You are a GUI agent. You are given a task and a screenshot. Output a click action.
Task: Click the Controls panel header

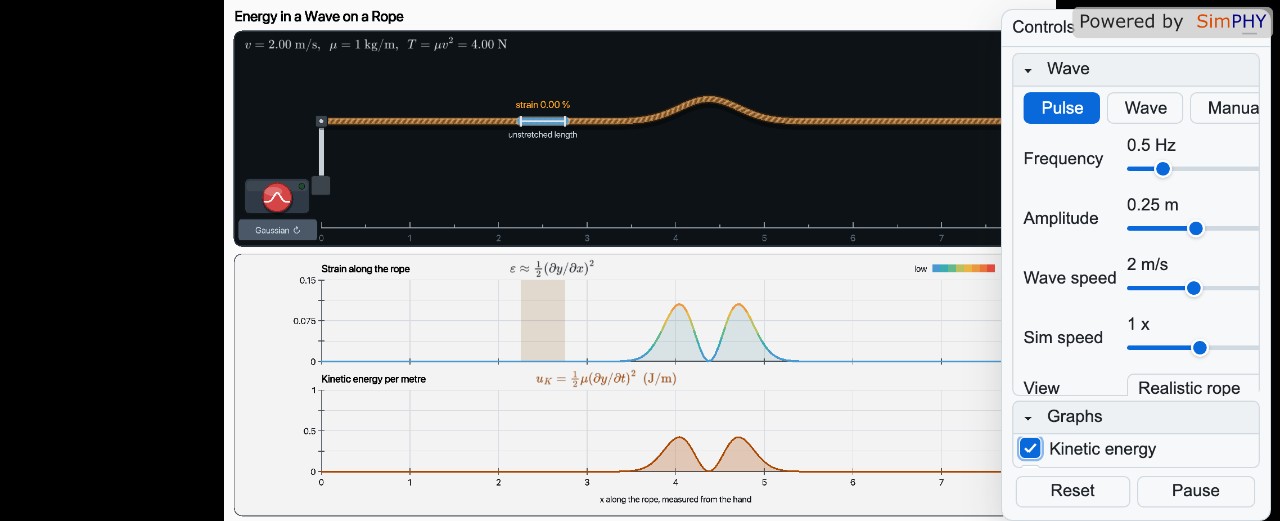(x=1043, y=27)
